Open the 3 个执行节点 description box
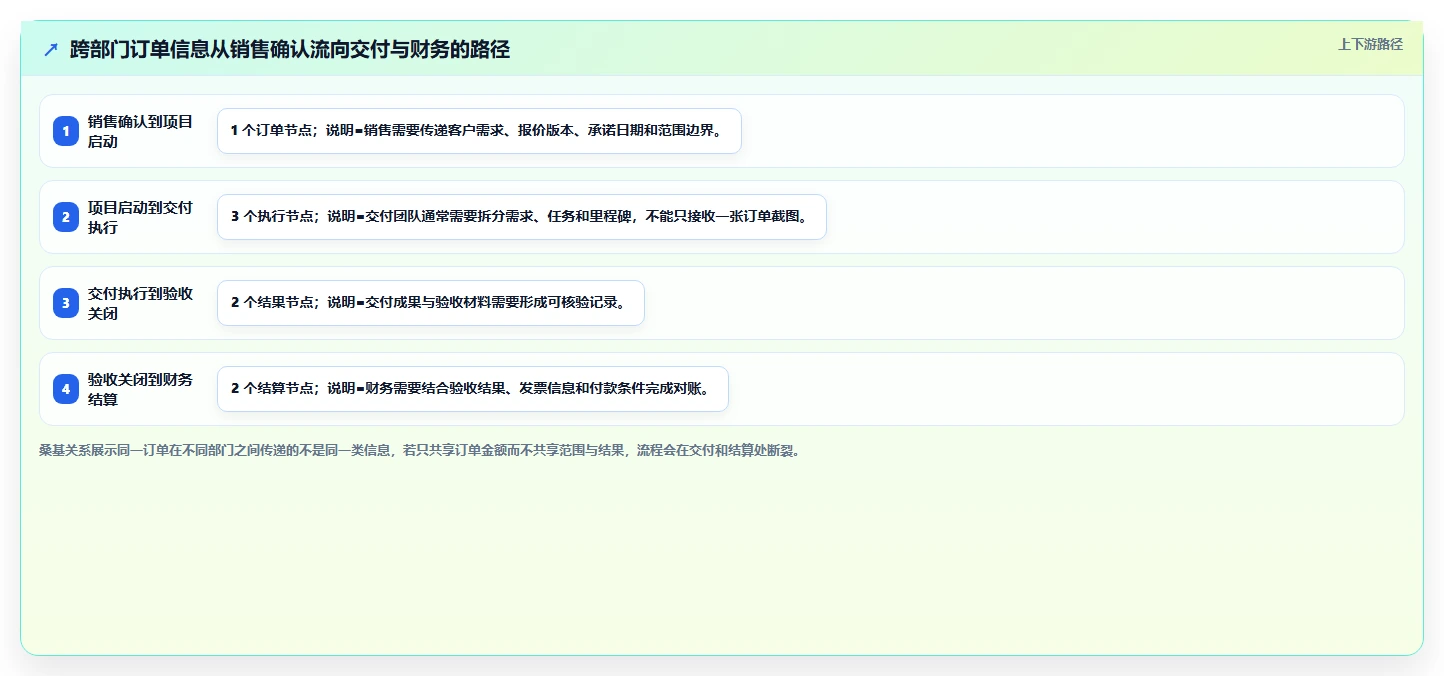The image size is (1444, 676). click(522, 217)
